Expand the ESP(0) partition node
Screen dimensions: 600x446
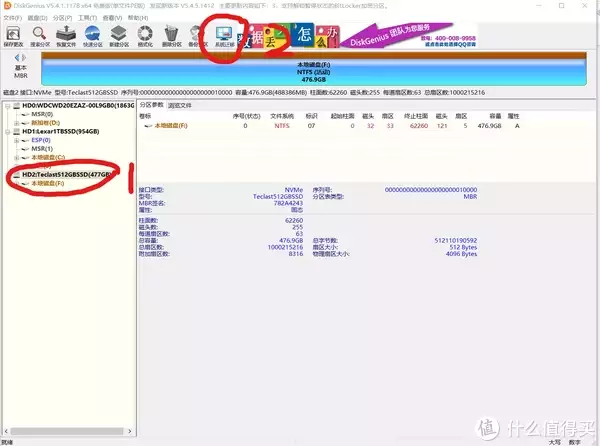pyautogui.click(x=16, y=140)
